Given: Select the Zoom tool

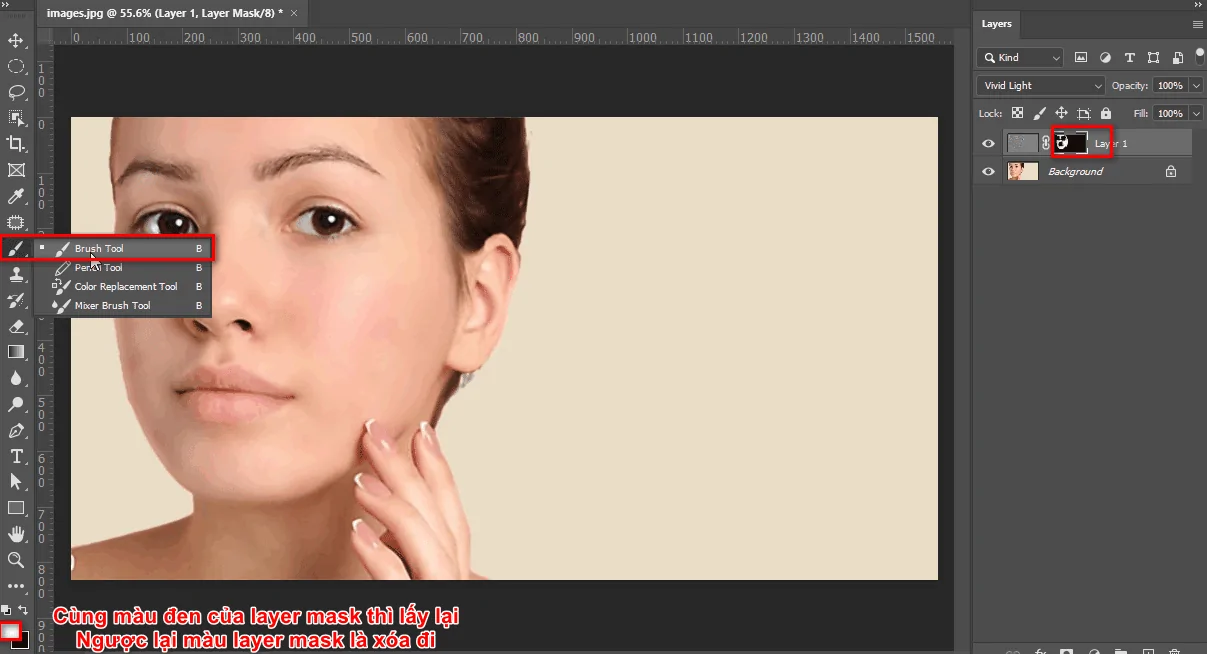Looking at the screenshot, I should tap(16, 560).
